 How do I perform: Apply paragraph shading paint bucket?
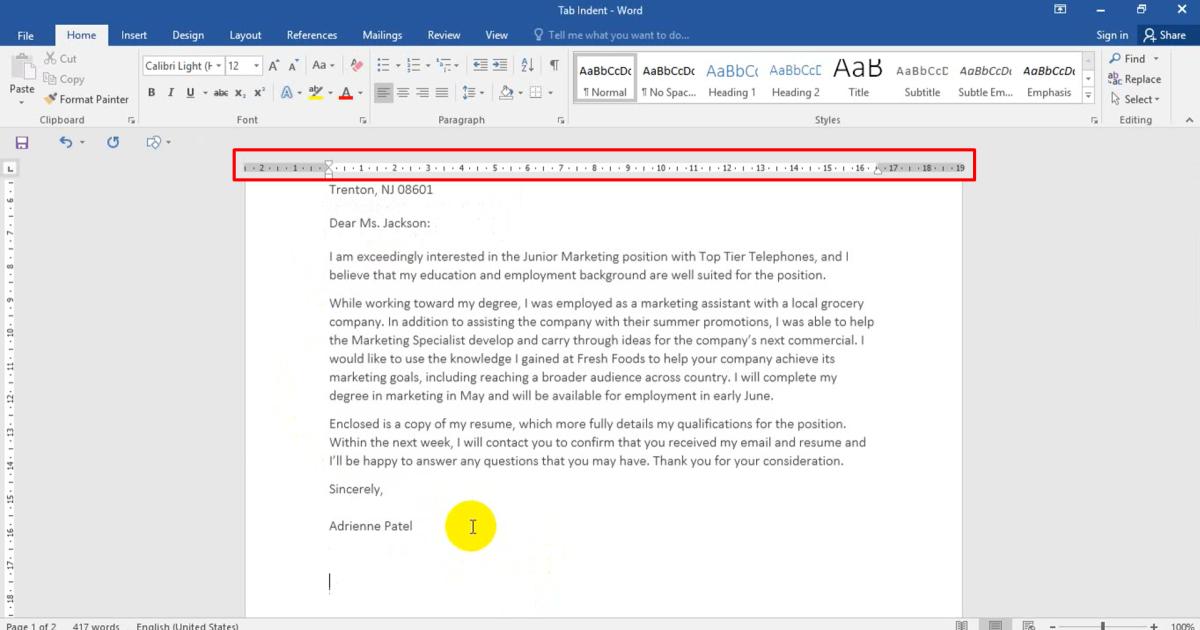[x=506, y=93]
